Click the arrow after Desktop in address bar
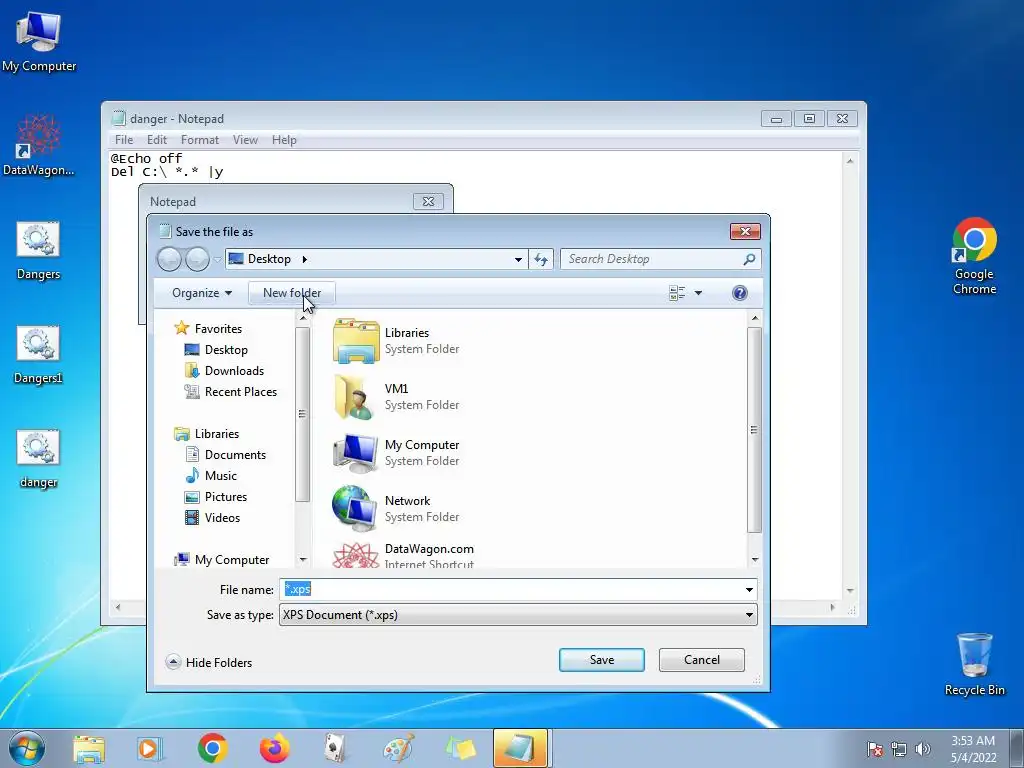 (304, 259)
